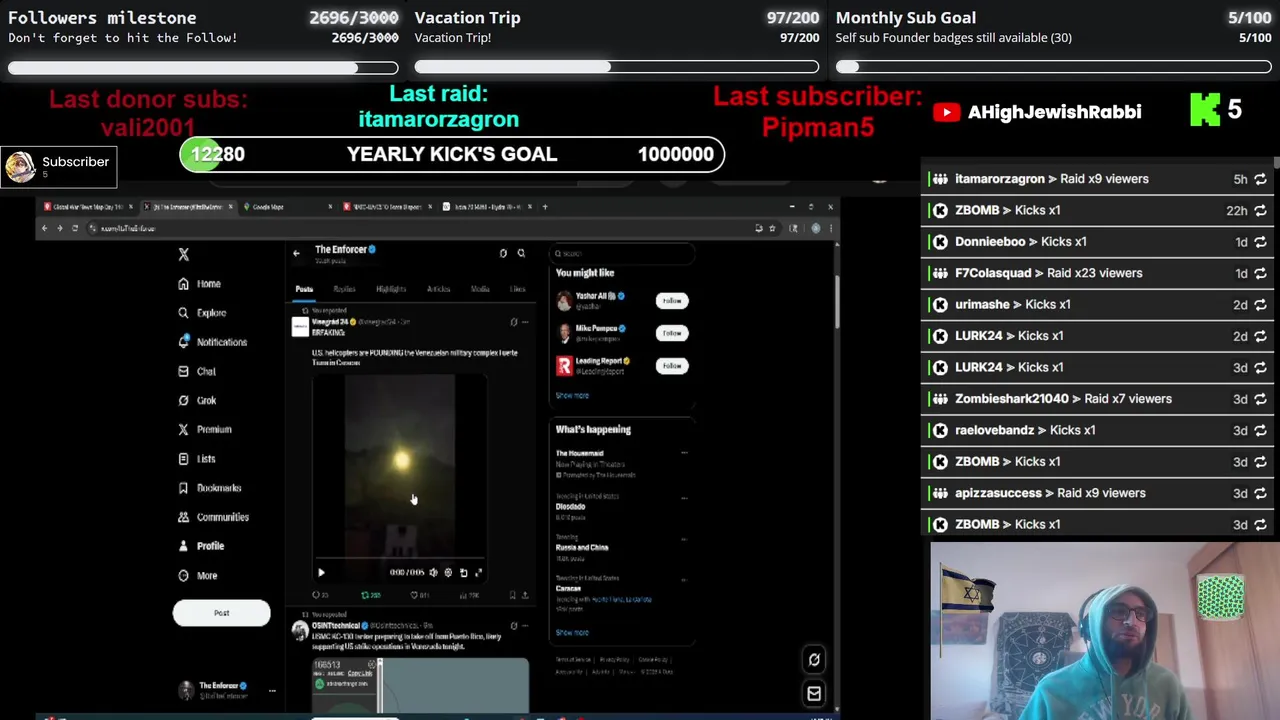Image resolution: width=1280 pixels, height=720 pixels.
Task: Follow Yashar Ali
Action: coord(671,301)
